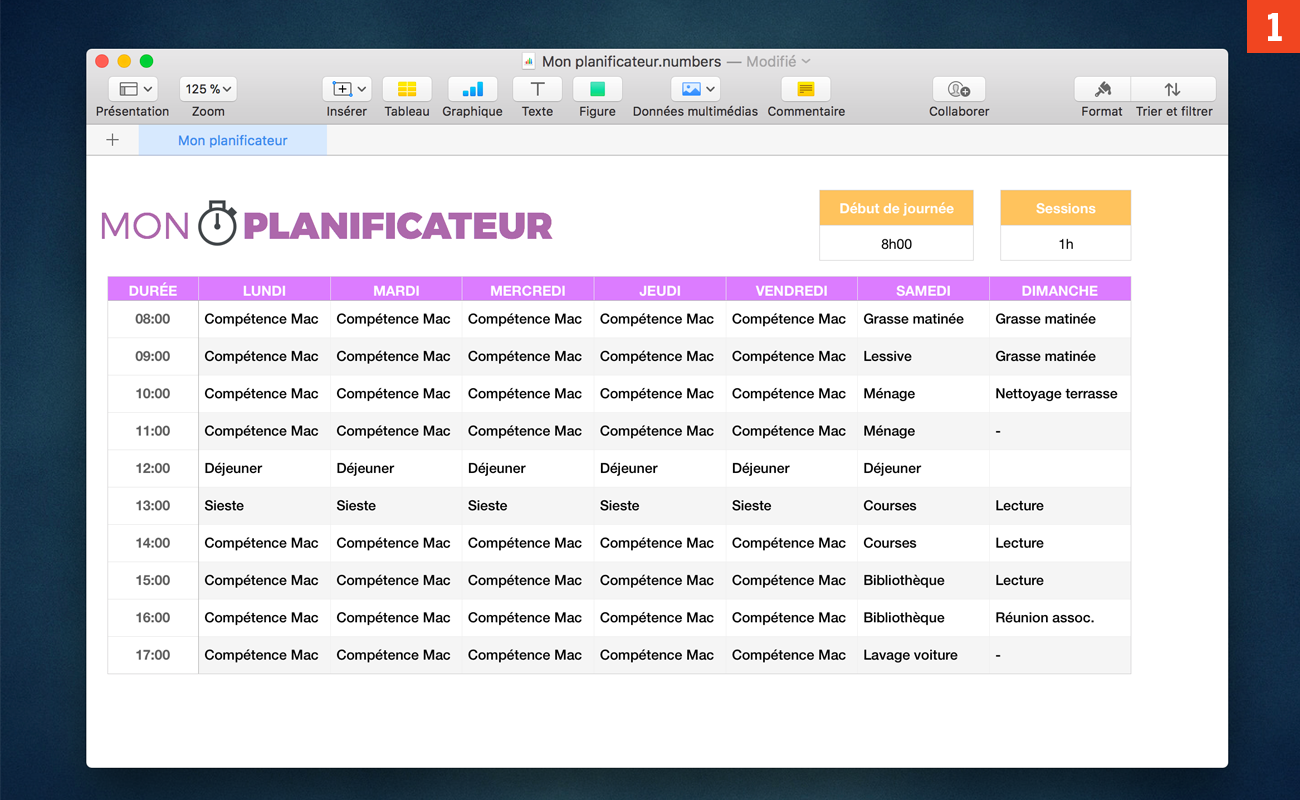
Task: Select the Mon planificateur sheet tab
Action: (x=233, y=140)
